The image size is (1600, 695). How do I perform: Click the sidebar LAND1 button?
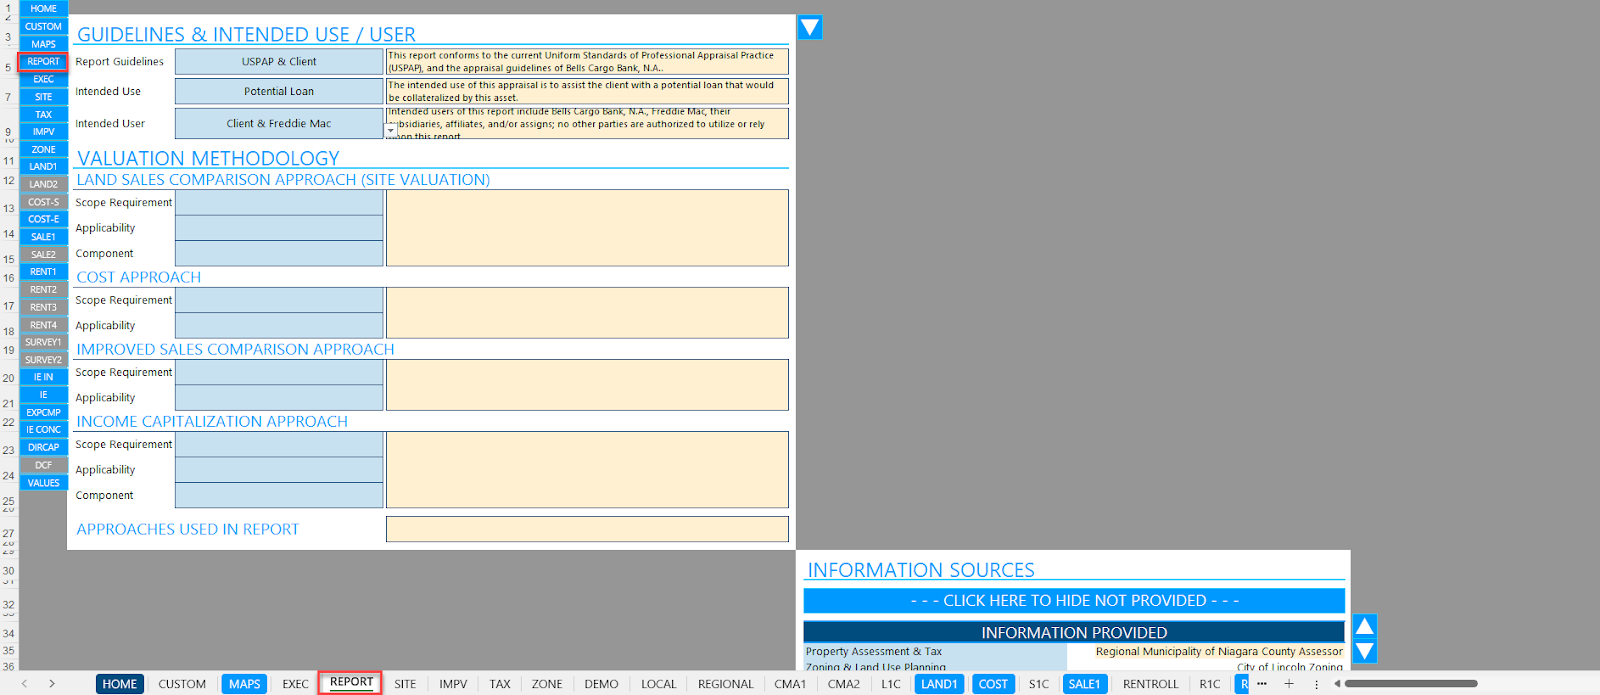click(43, 167)
